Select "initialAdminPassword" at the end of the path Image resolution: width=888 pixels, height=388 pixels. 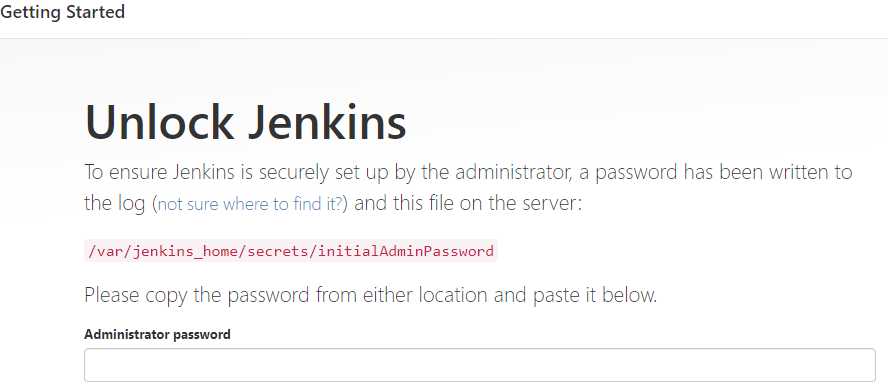tap(406, 251)
